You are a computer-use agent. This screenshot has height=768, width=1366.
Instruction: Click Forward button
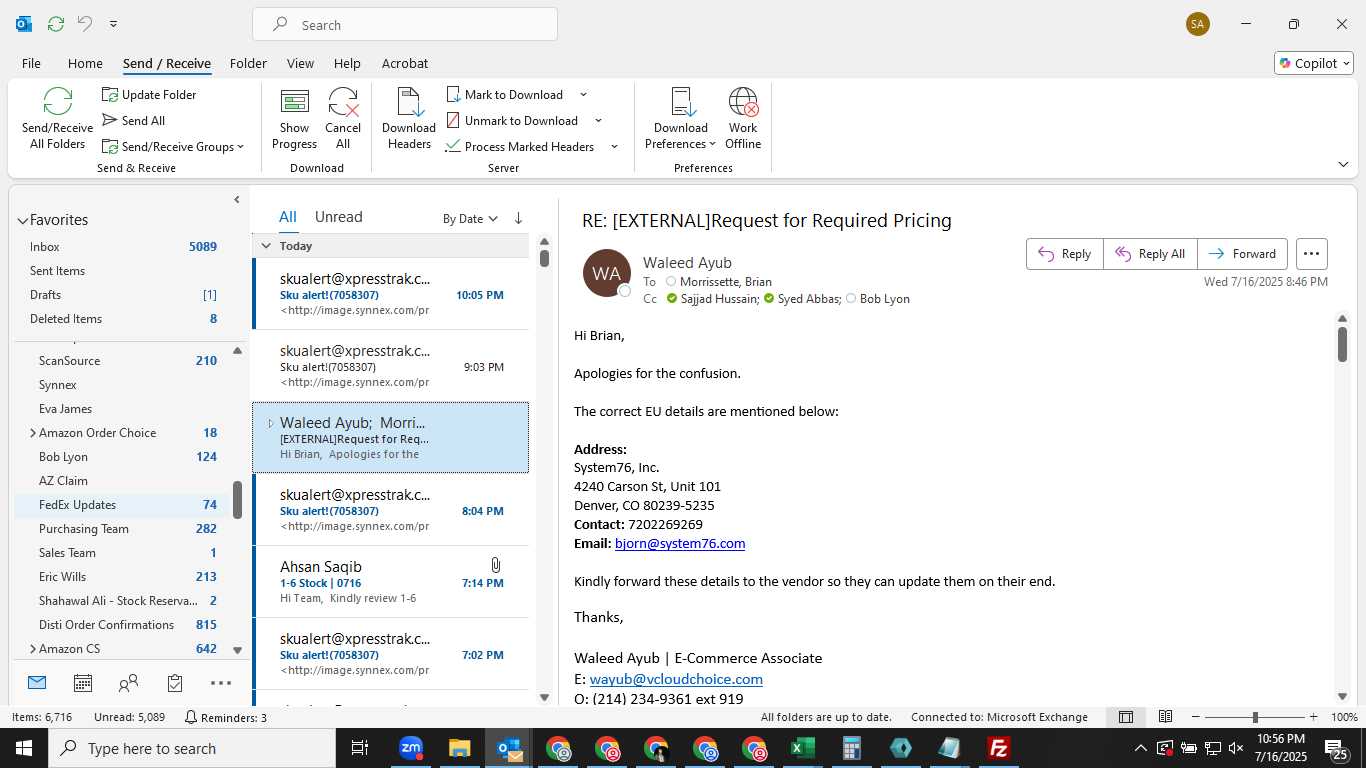click(x=1242, y=254)
